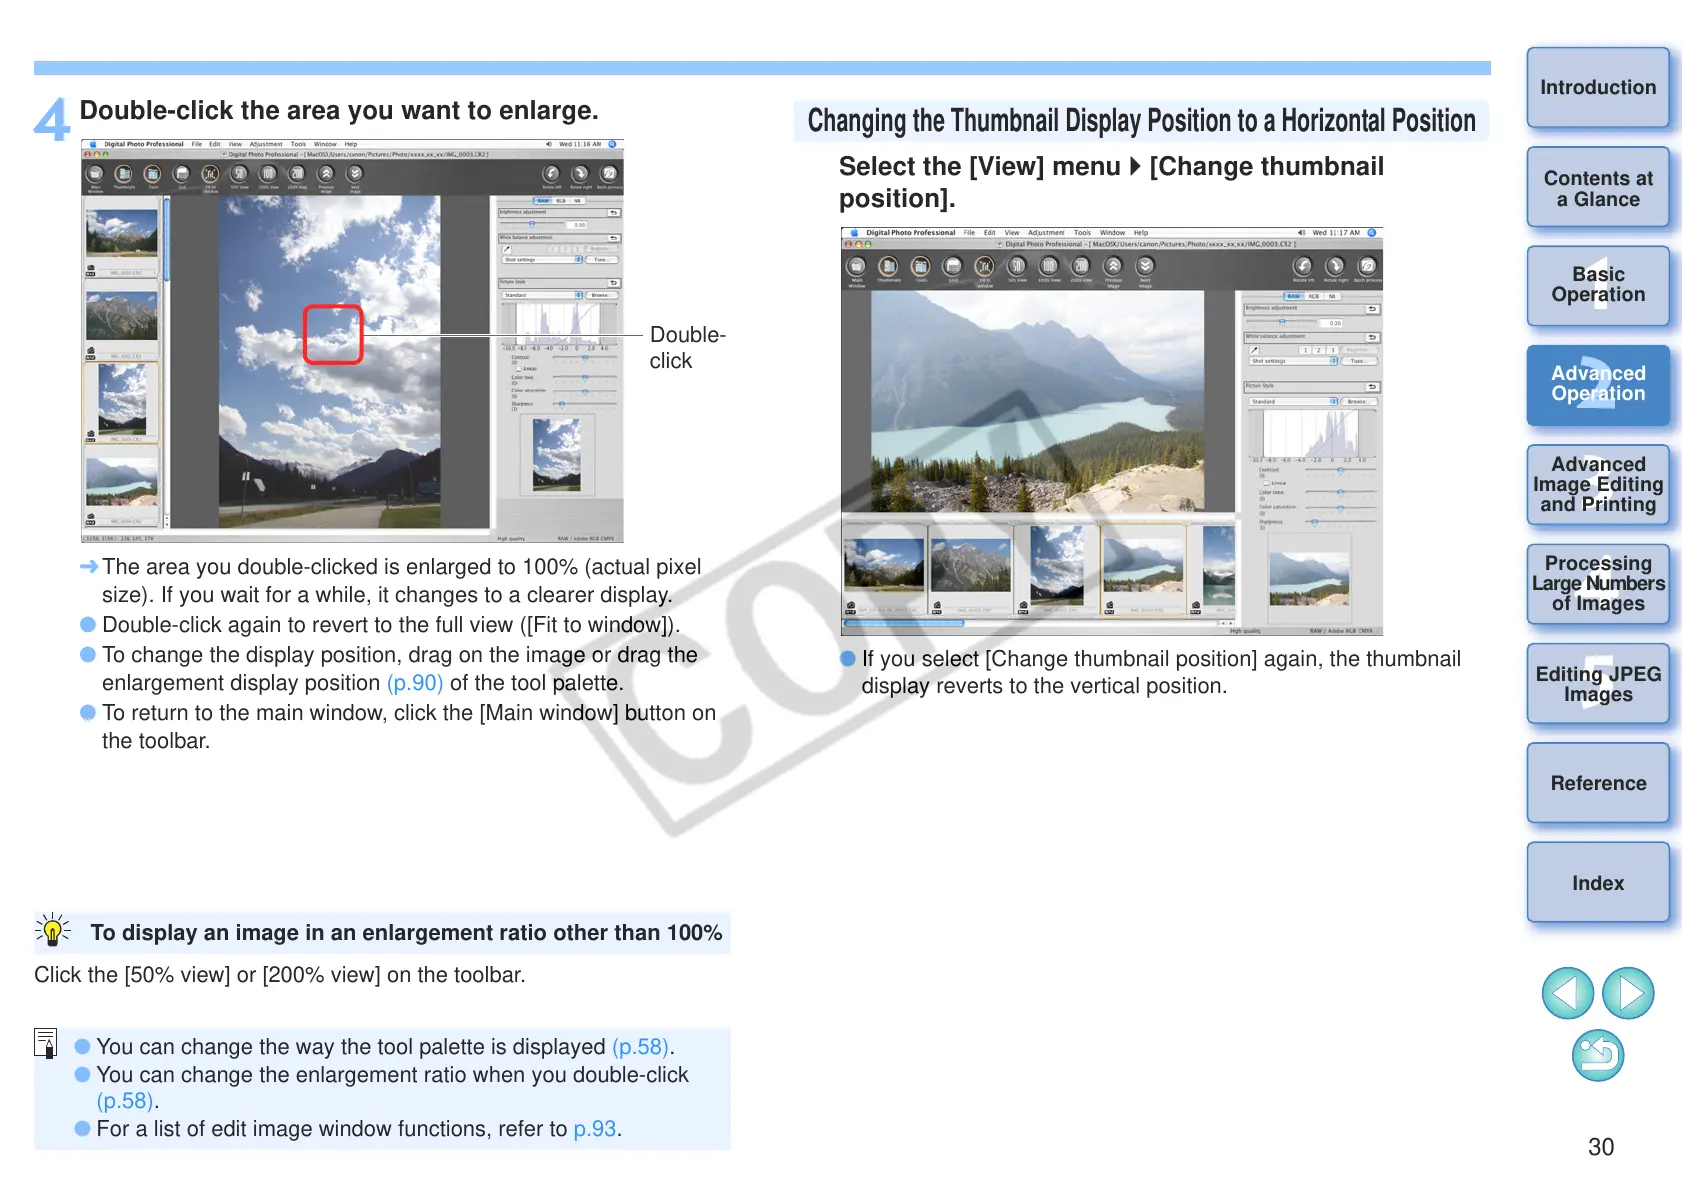Click Previous image icon in step 4 screenshot

click(326, 175)
